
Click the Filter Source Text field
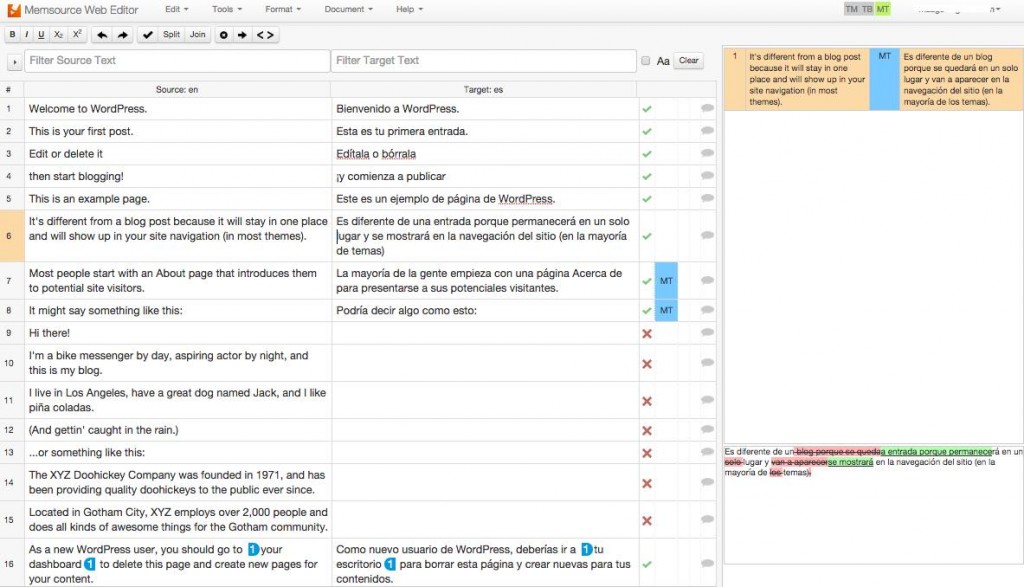coord(177,61)
